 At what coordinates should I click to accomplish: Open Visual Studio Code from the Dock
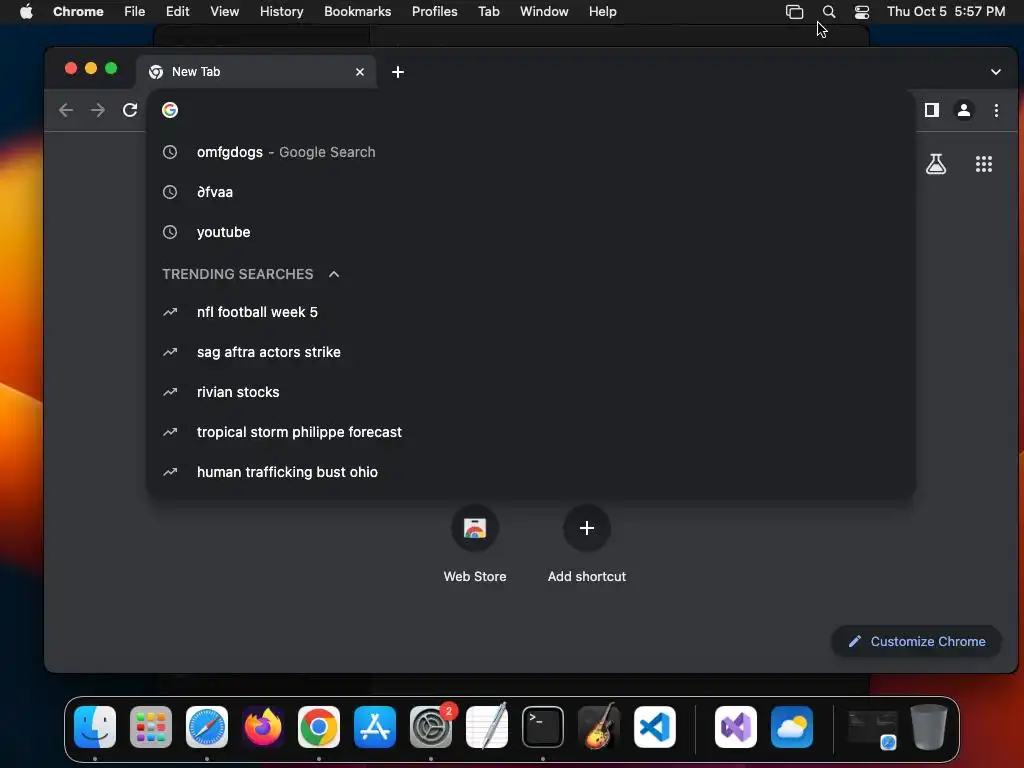pyautogui.click(x=655, y=727)
